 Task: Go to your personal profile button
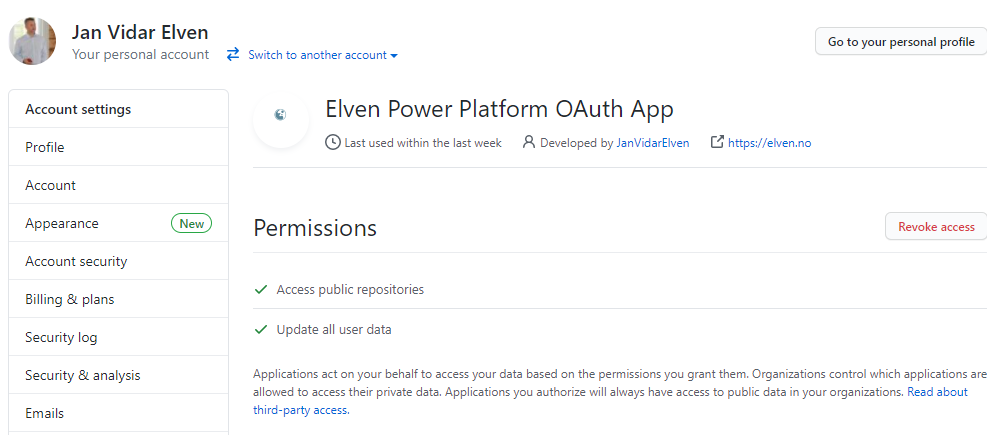tap(901, 42)
